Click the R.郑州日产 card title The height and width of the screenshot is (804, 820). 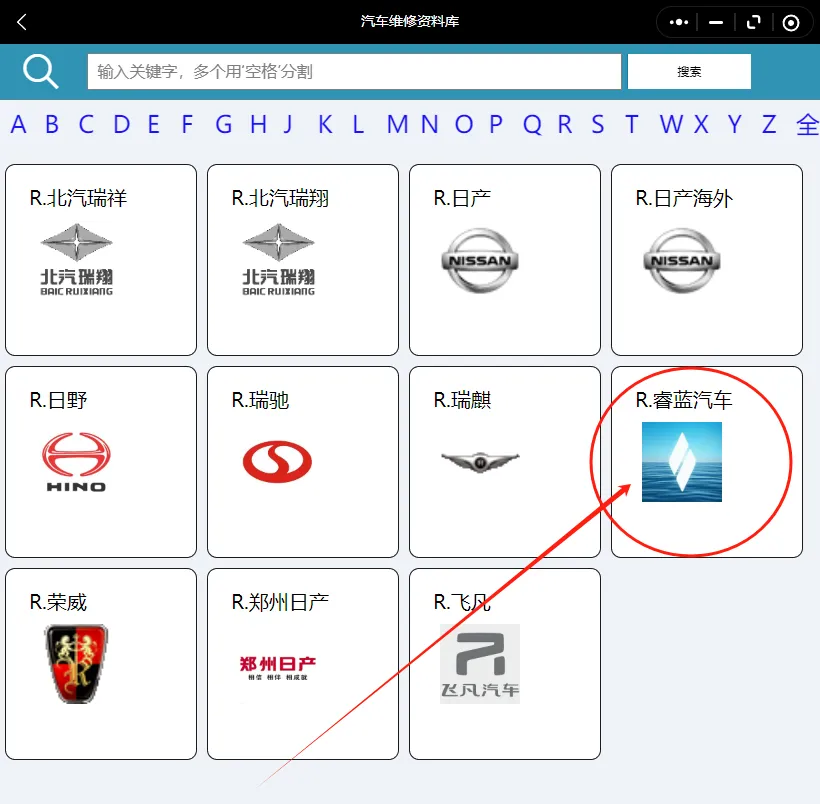point(280,603)
